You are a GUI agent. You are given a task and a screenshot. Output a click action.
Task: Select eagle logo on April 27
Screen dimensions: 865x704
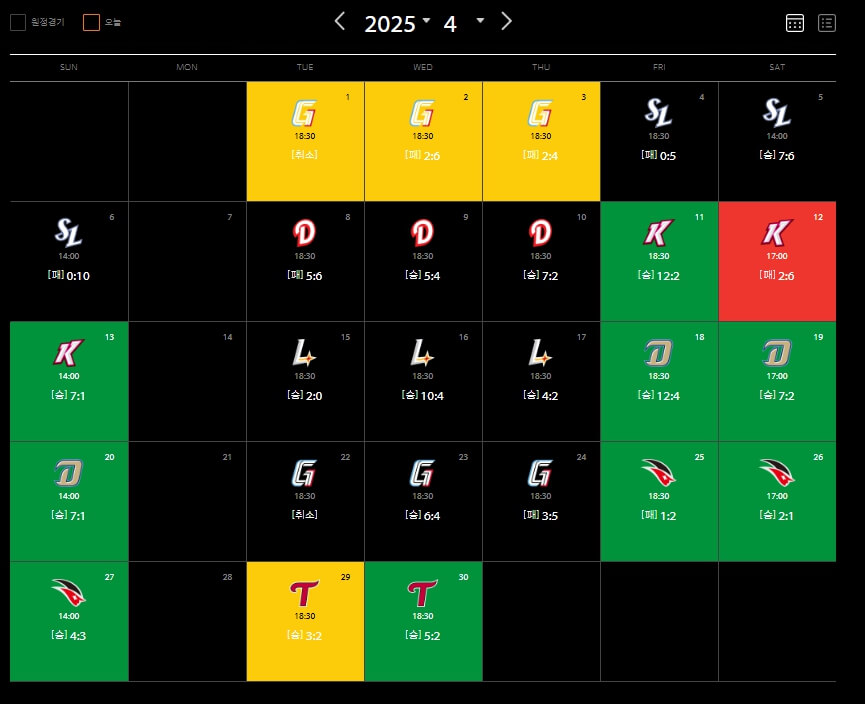(x=68, y=593)
